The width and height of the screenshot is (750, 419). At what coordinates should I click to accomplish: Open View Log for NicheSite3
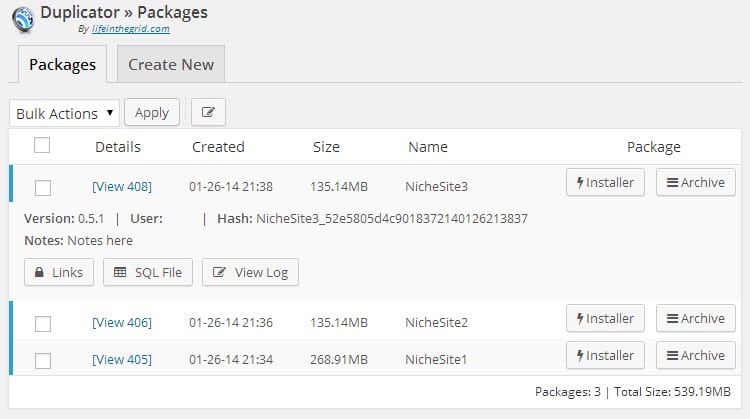pos(250,272)
